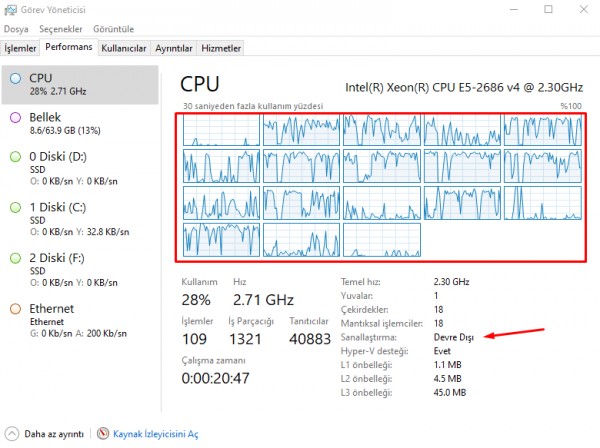The height and width of the screenshot is (448, 600).
Task: Click the Kaynak İzleyicisi gauge icon
Action: pyautogui.click(x=103, y=433)
